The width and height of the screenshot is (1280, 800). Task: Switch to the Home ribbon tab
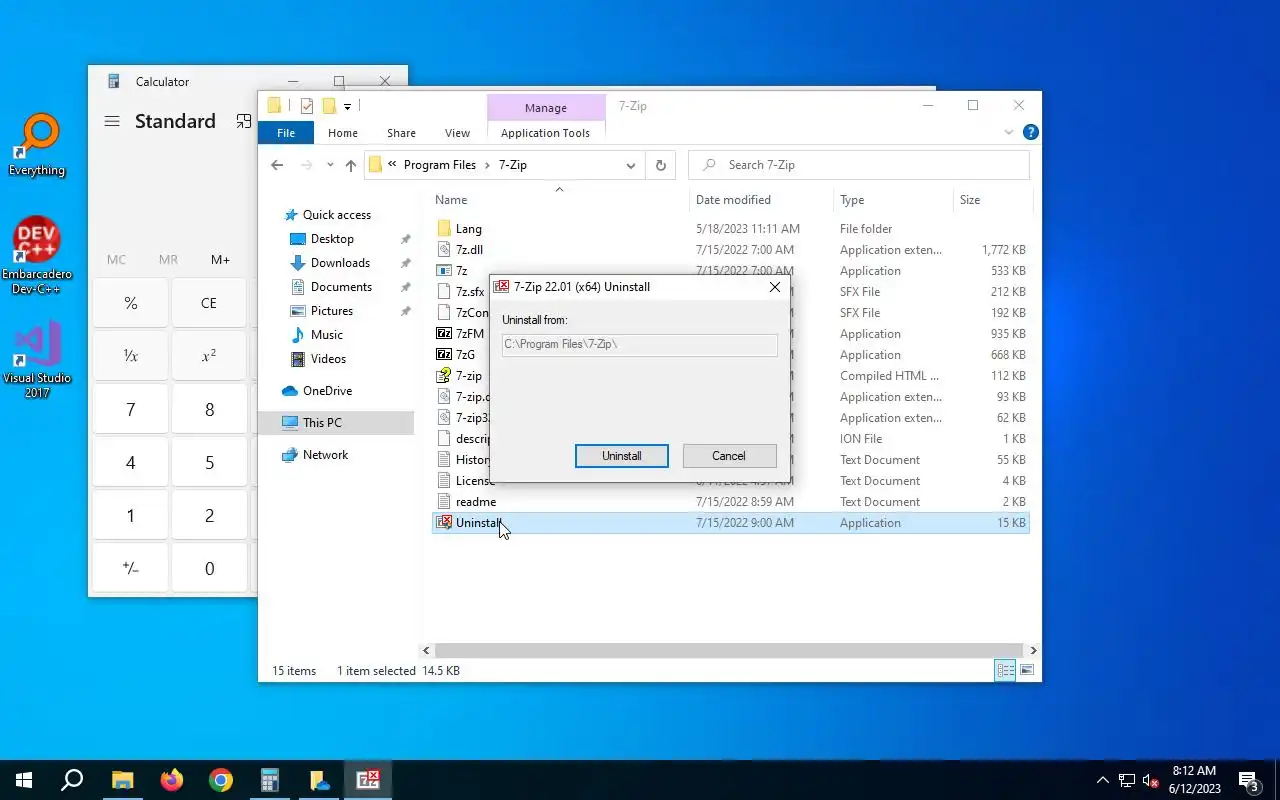click(343, 133)
